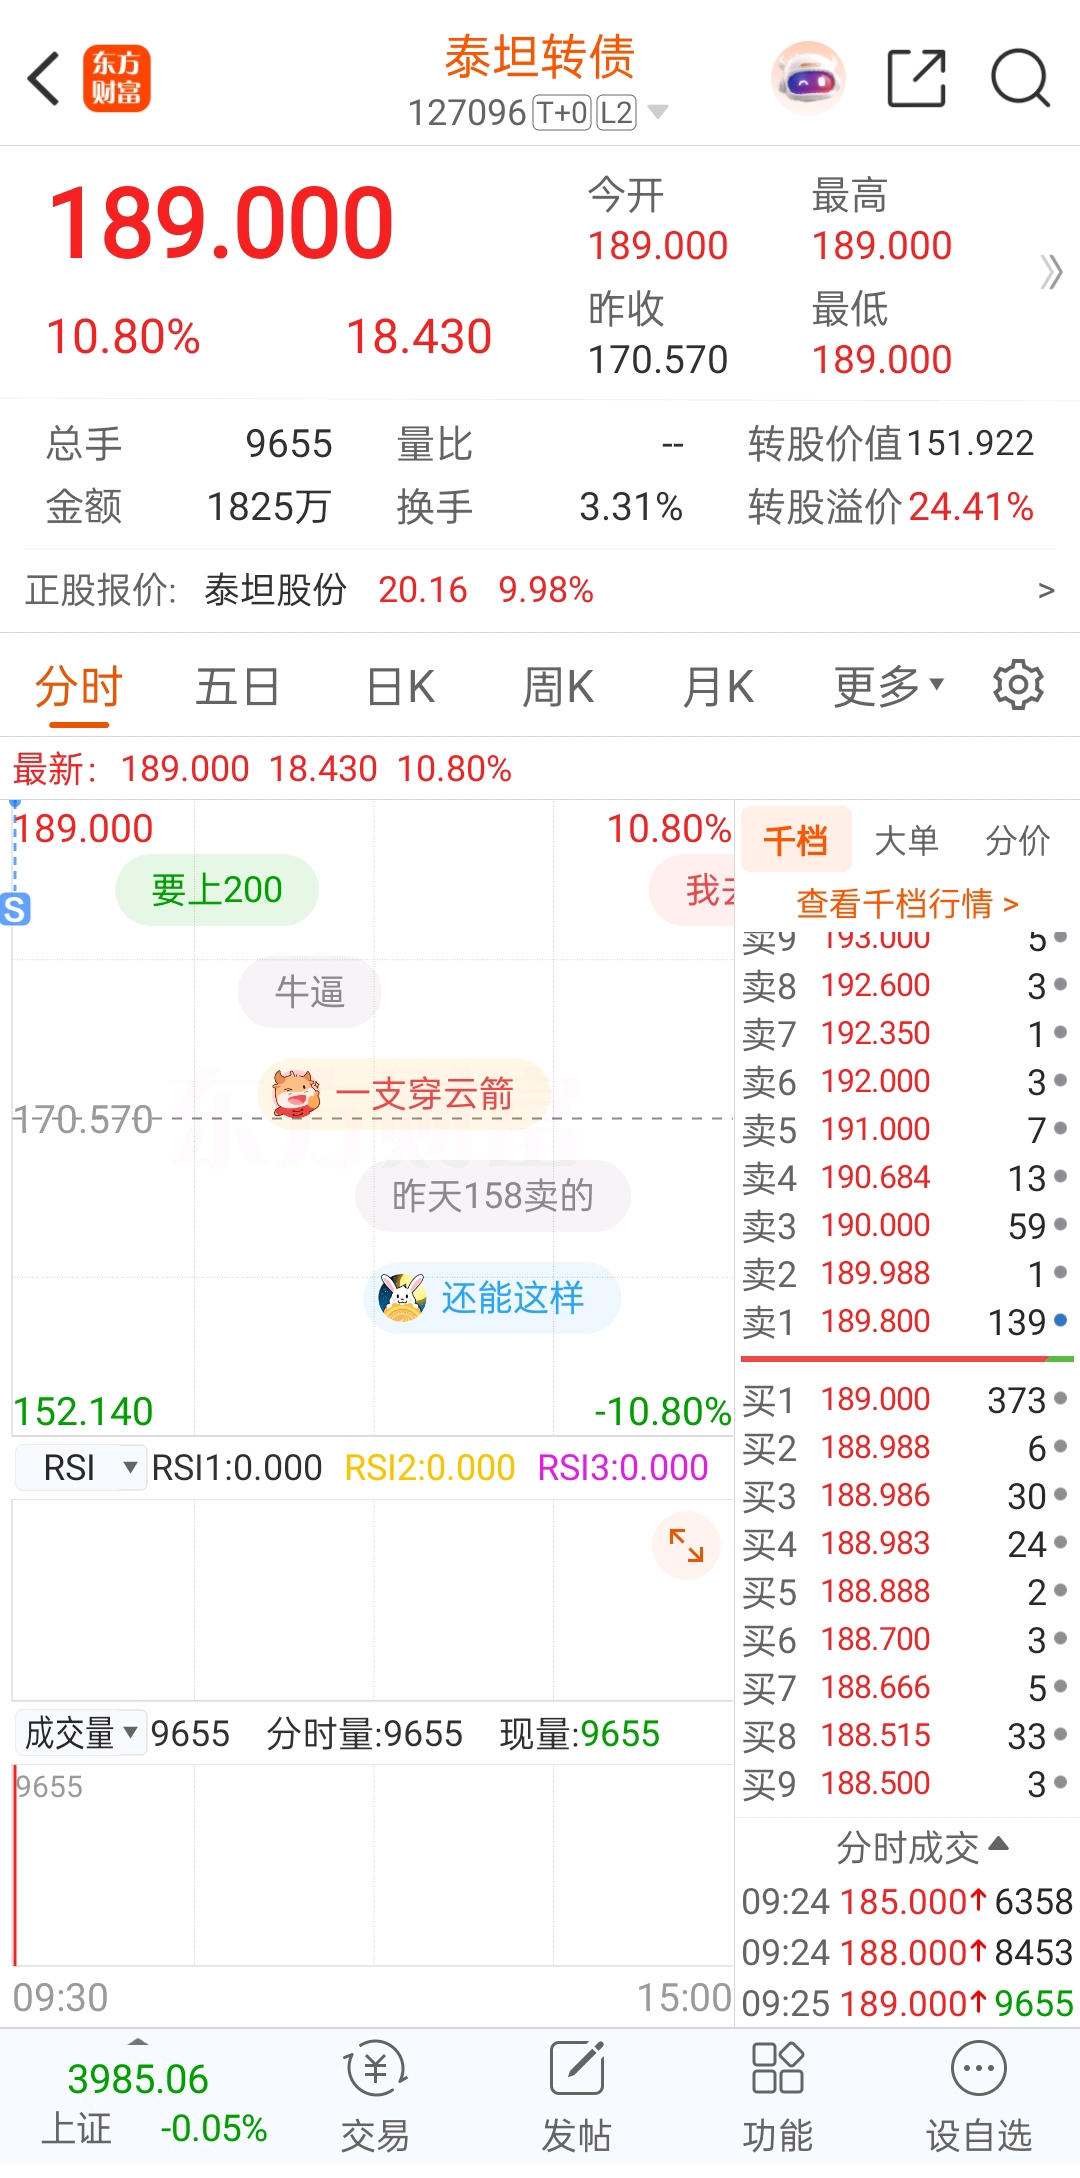Tap the L2 badge under title

(616, 113)
